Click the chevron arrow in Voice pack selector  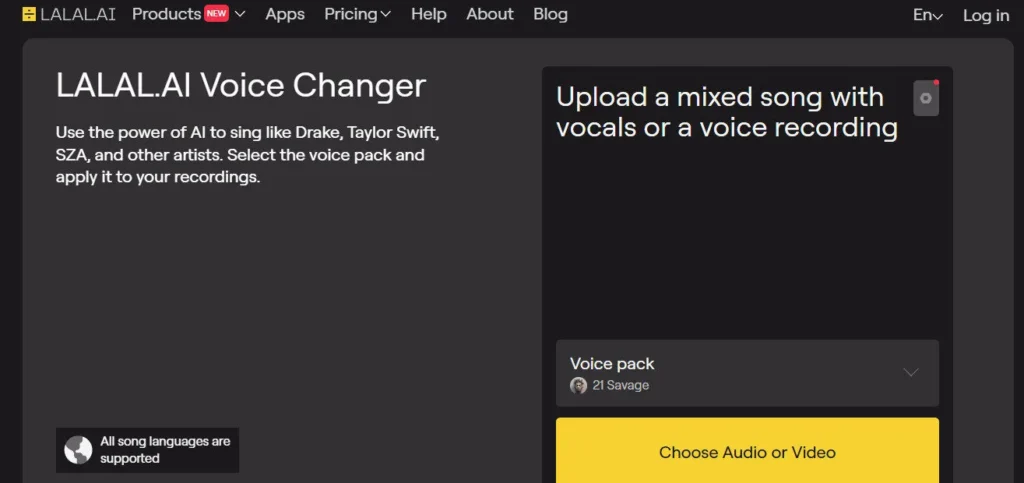[x=910, y=372]
